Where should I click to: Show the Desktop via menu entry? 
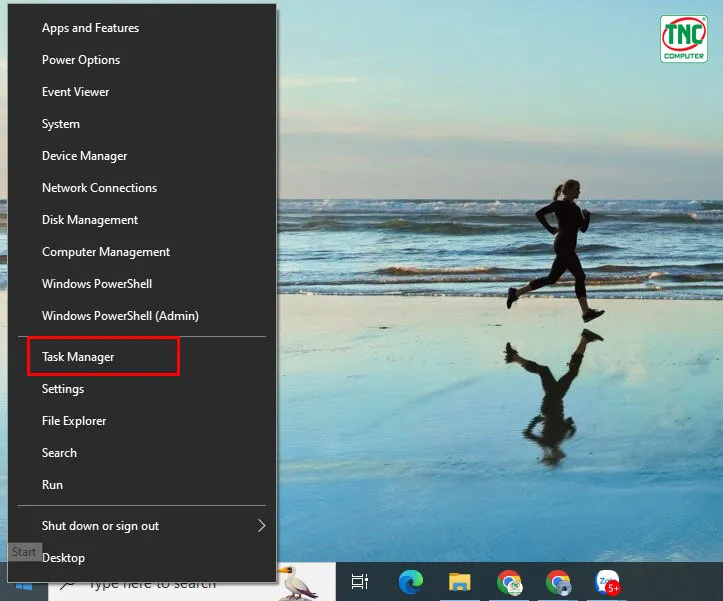142,558
